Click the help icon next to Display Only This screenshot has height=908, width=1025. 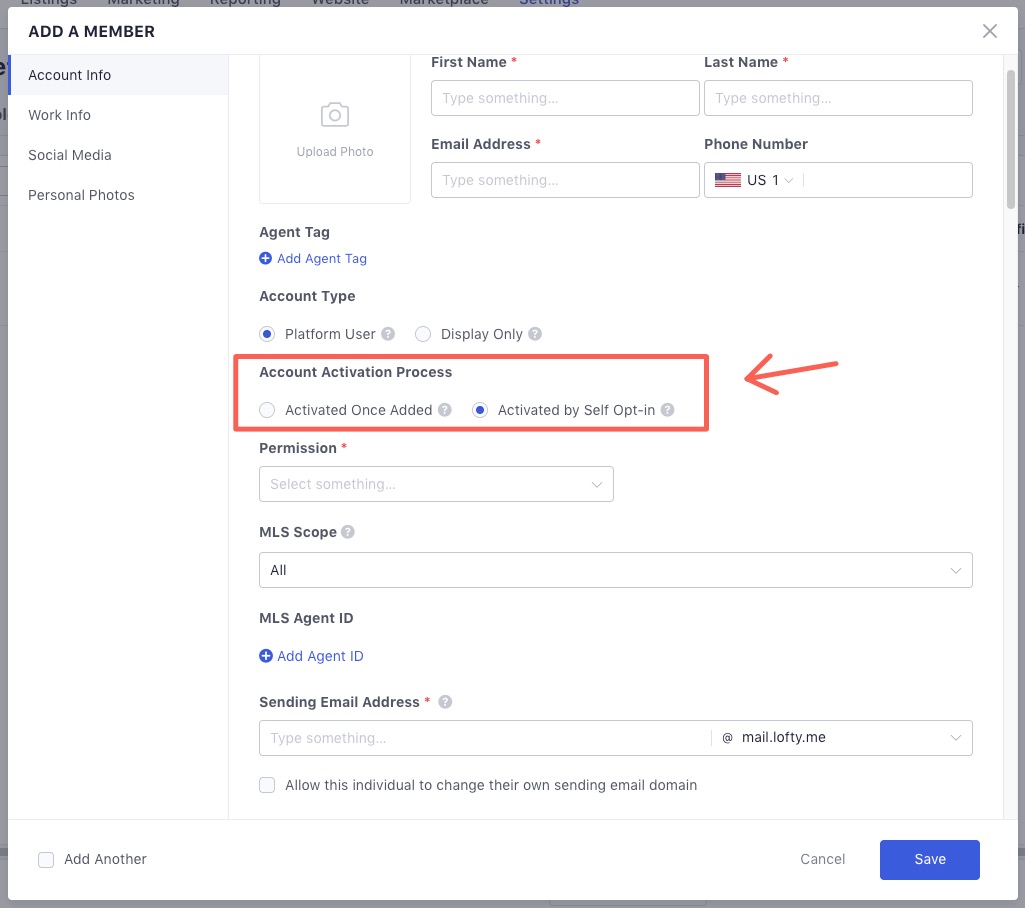pos(535,334)
